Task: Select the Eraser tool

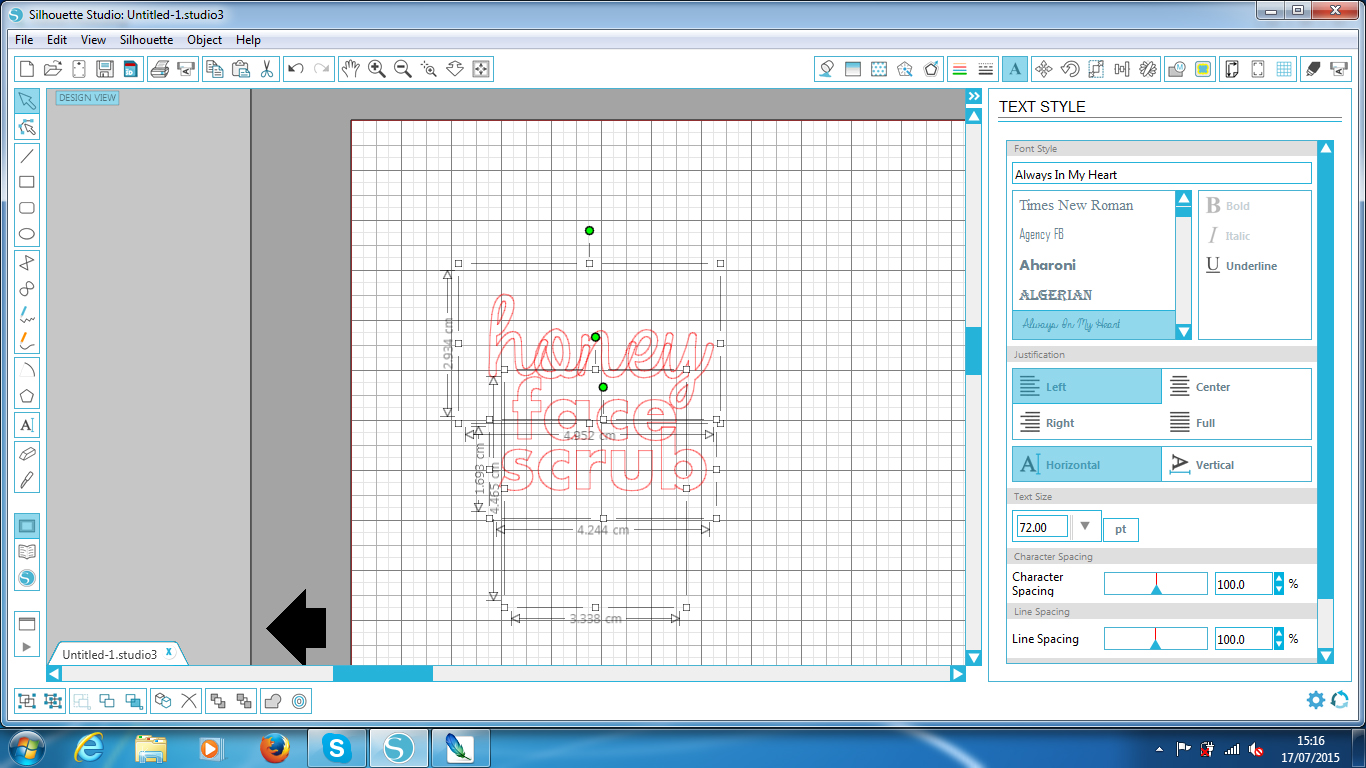Action: (x=27, y=453)
